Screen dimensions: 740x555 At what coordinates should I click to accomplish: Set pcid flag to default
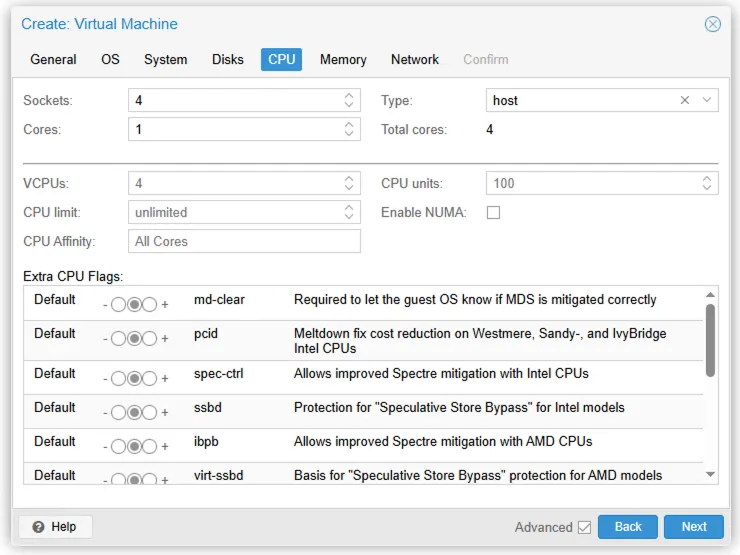[134, 338]
